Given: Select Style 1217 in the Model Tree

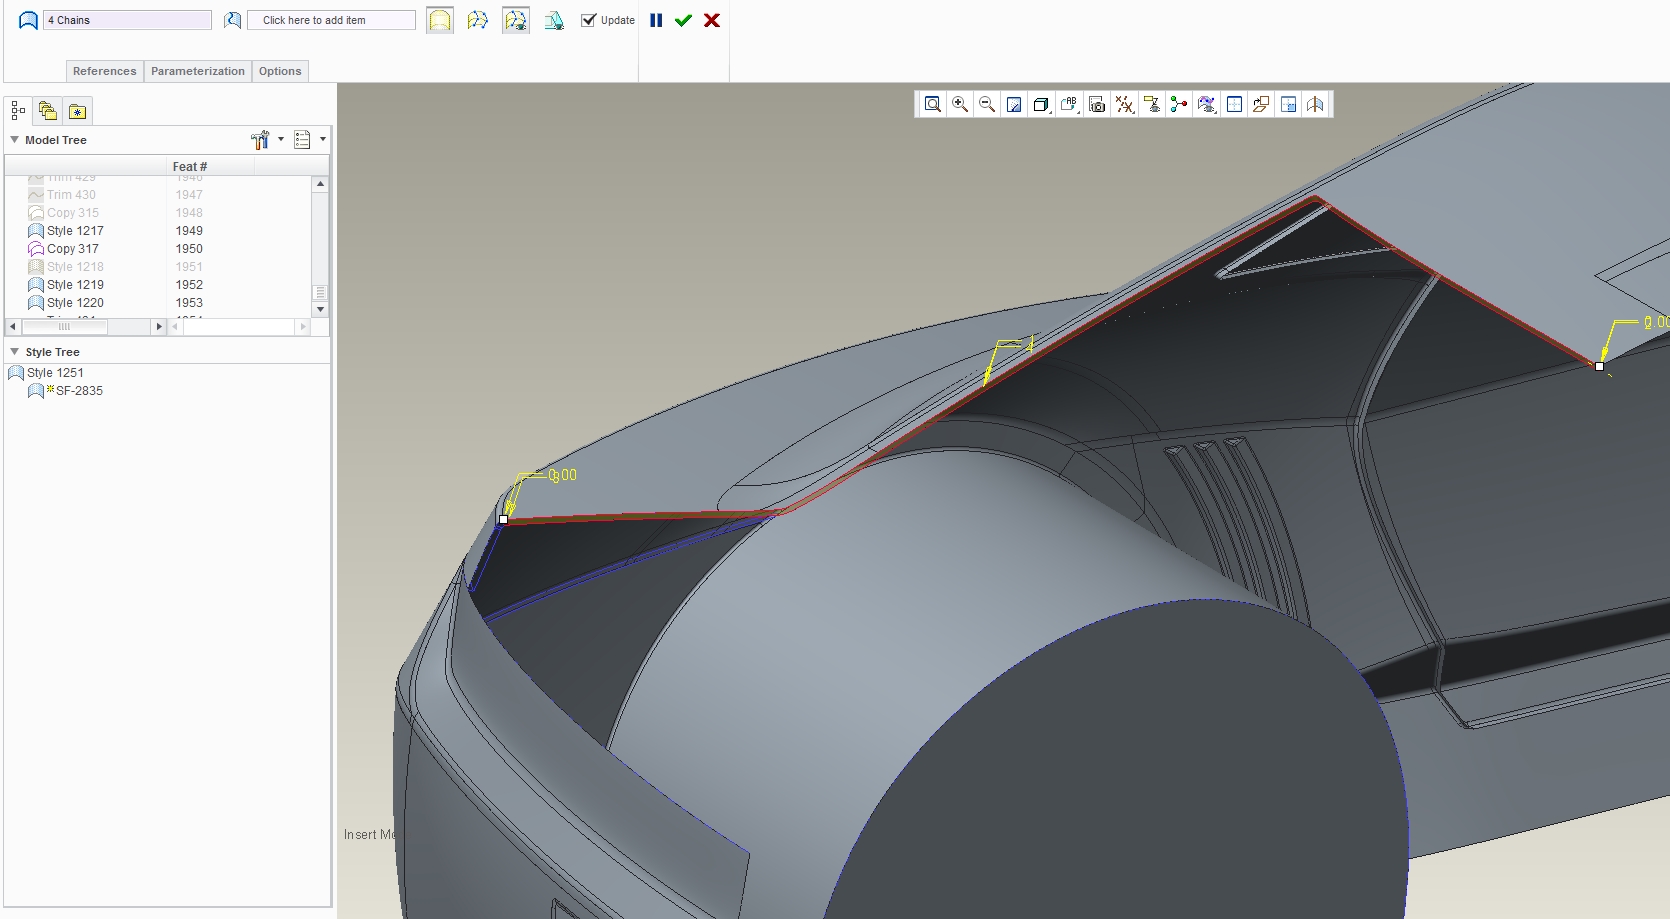Looking at the screenshot, I should [x=75, y=231].
